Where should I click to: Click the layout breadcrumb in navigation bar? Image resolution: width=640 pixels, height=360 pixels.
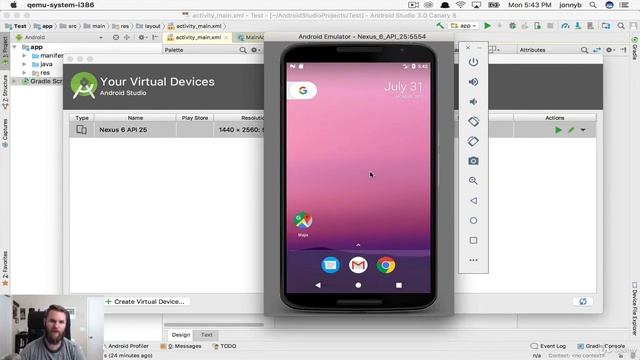[149, 26]
